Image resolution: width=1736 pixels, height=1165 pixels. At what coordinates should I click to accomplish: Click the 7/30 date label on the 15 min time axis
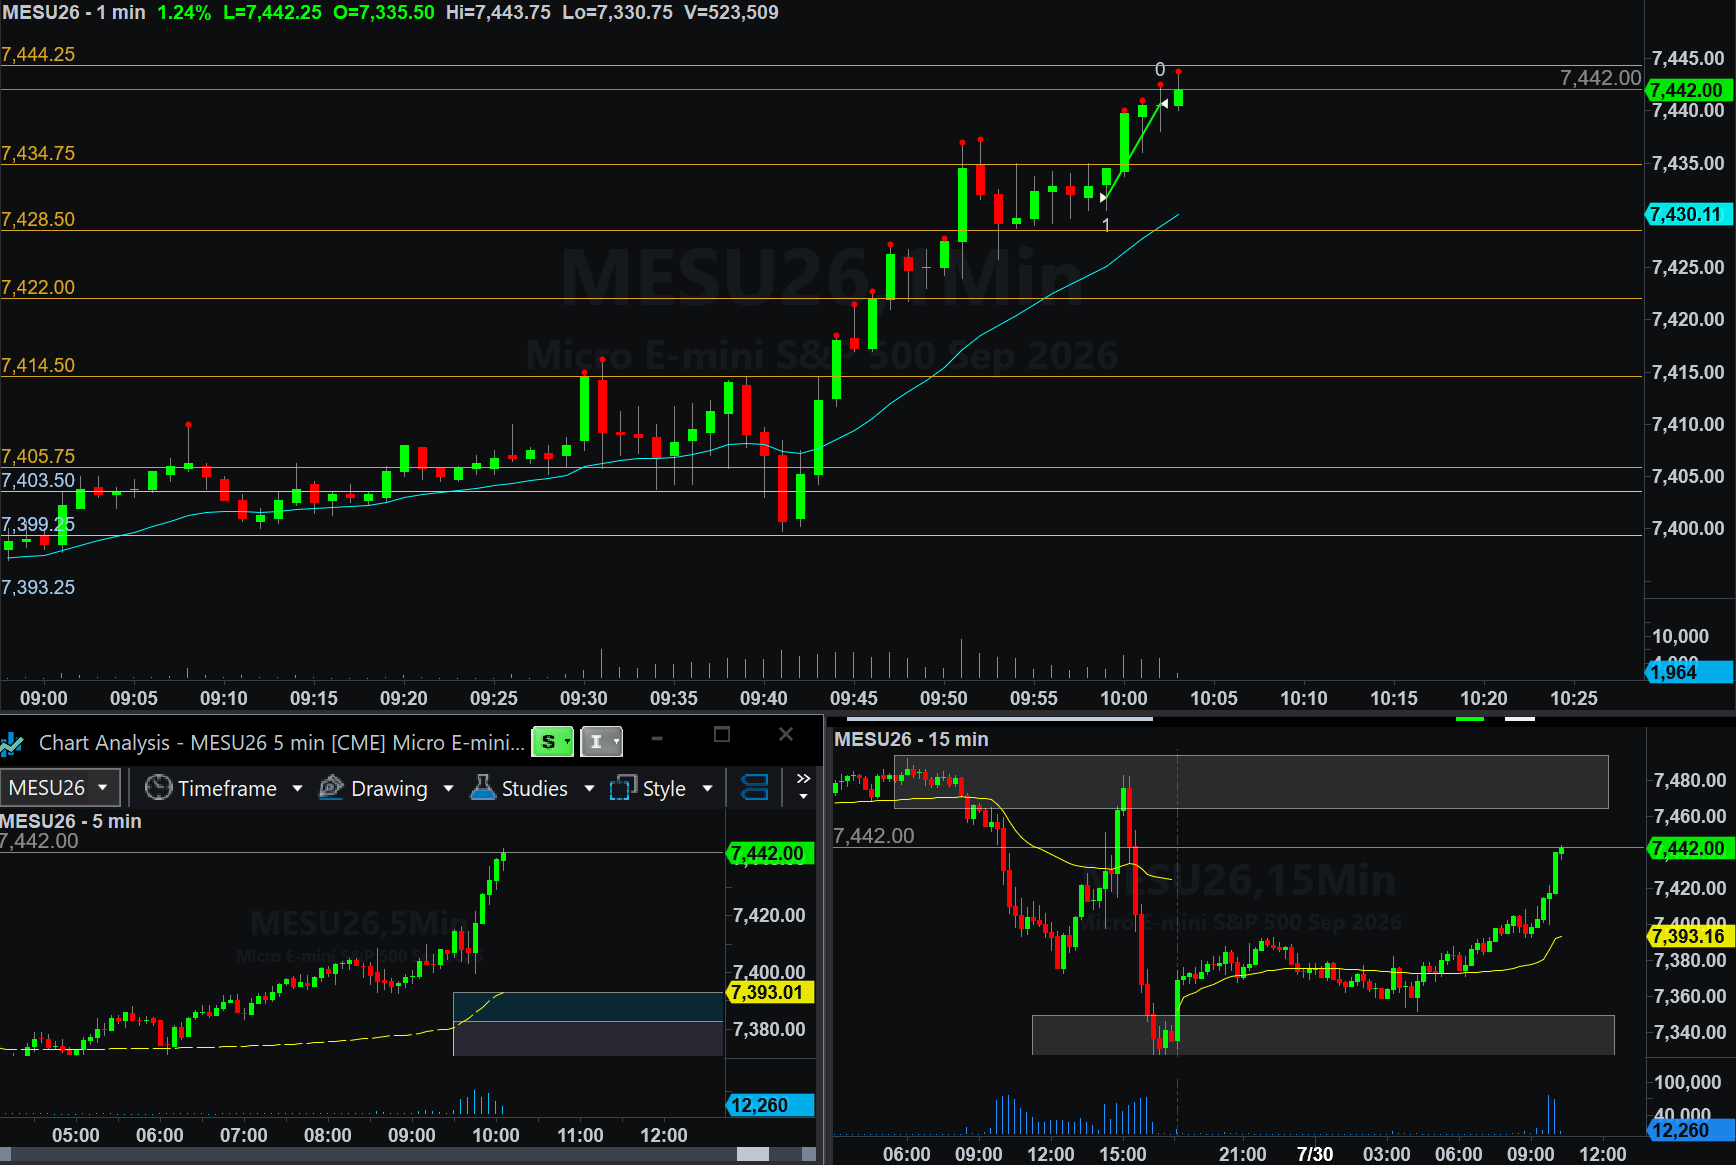coord(1315,1154)
